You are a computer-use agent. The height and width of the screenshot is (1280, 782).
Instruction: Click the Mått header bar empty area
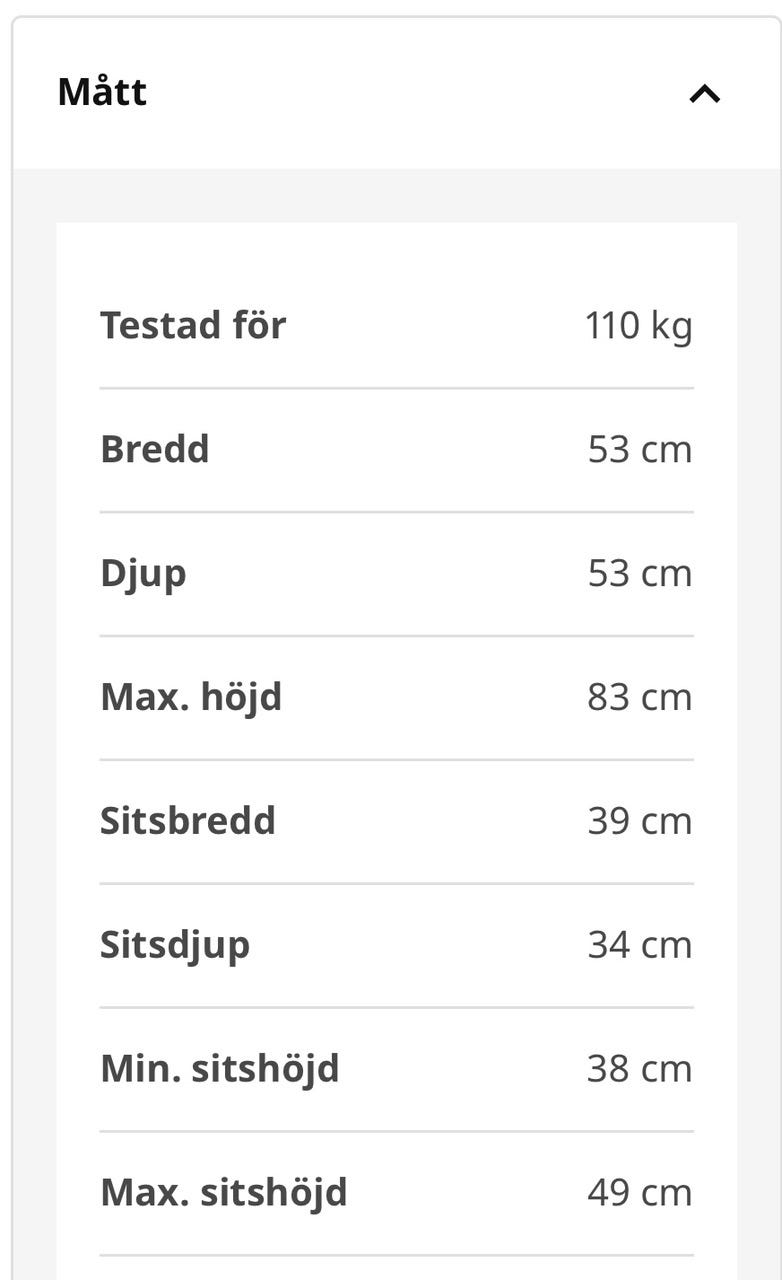tap(400, 93)
